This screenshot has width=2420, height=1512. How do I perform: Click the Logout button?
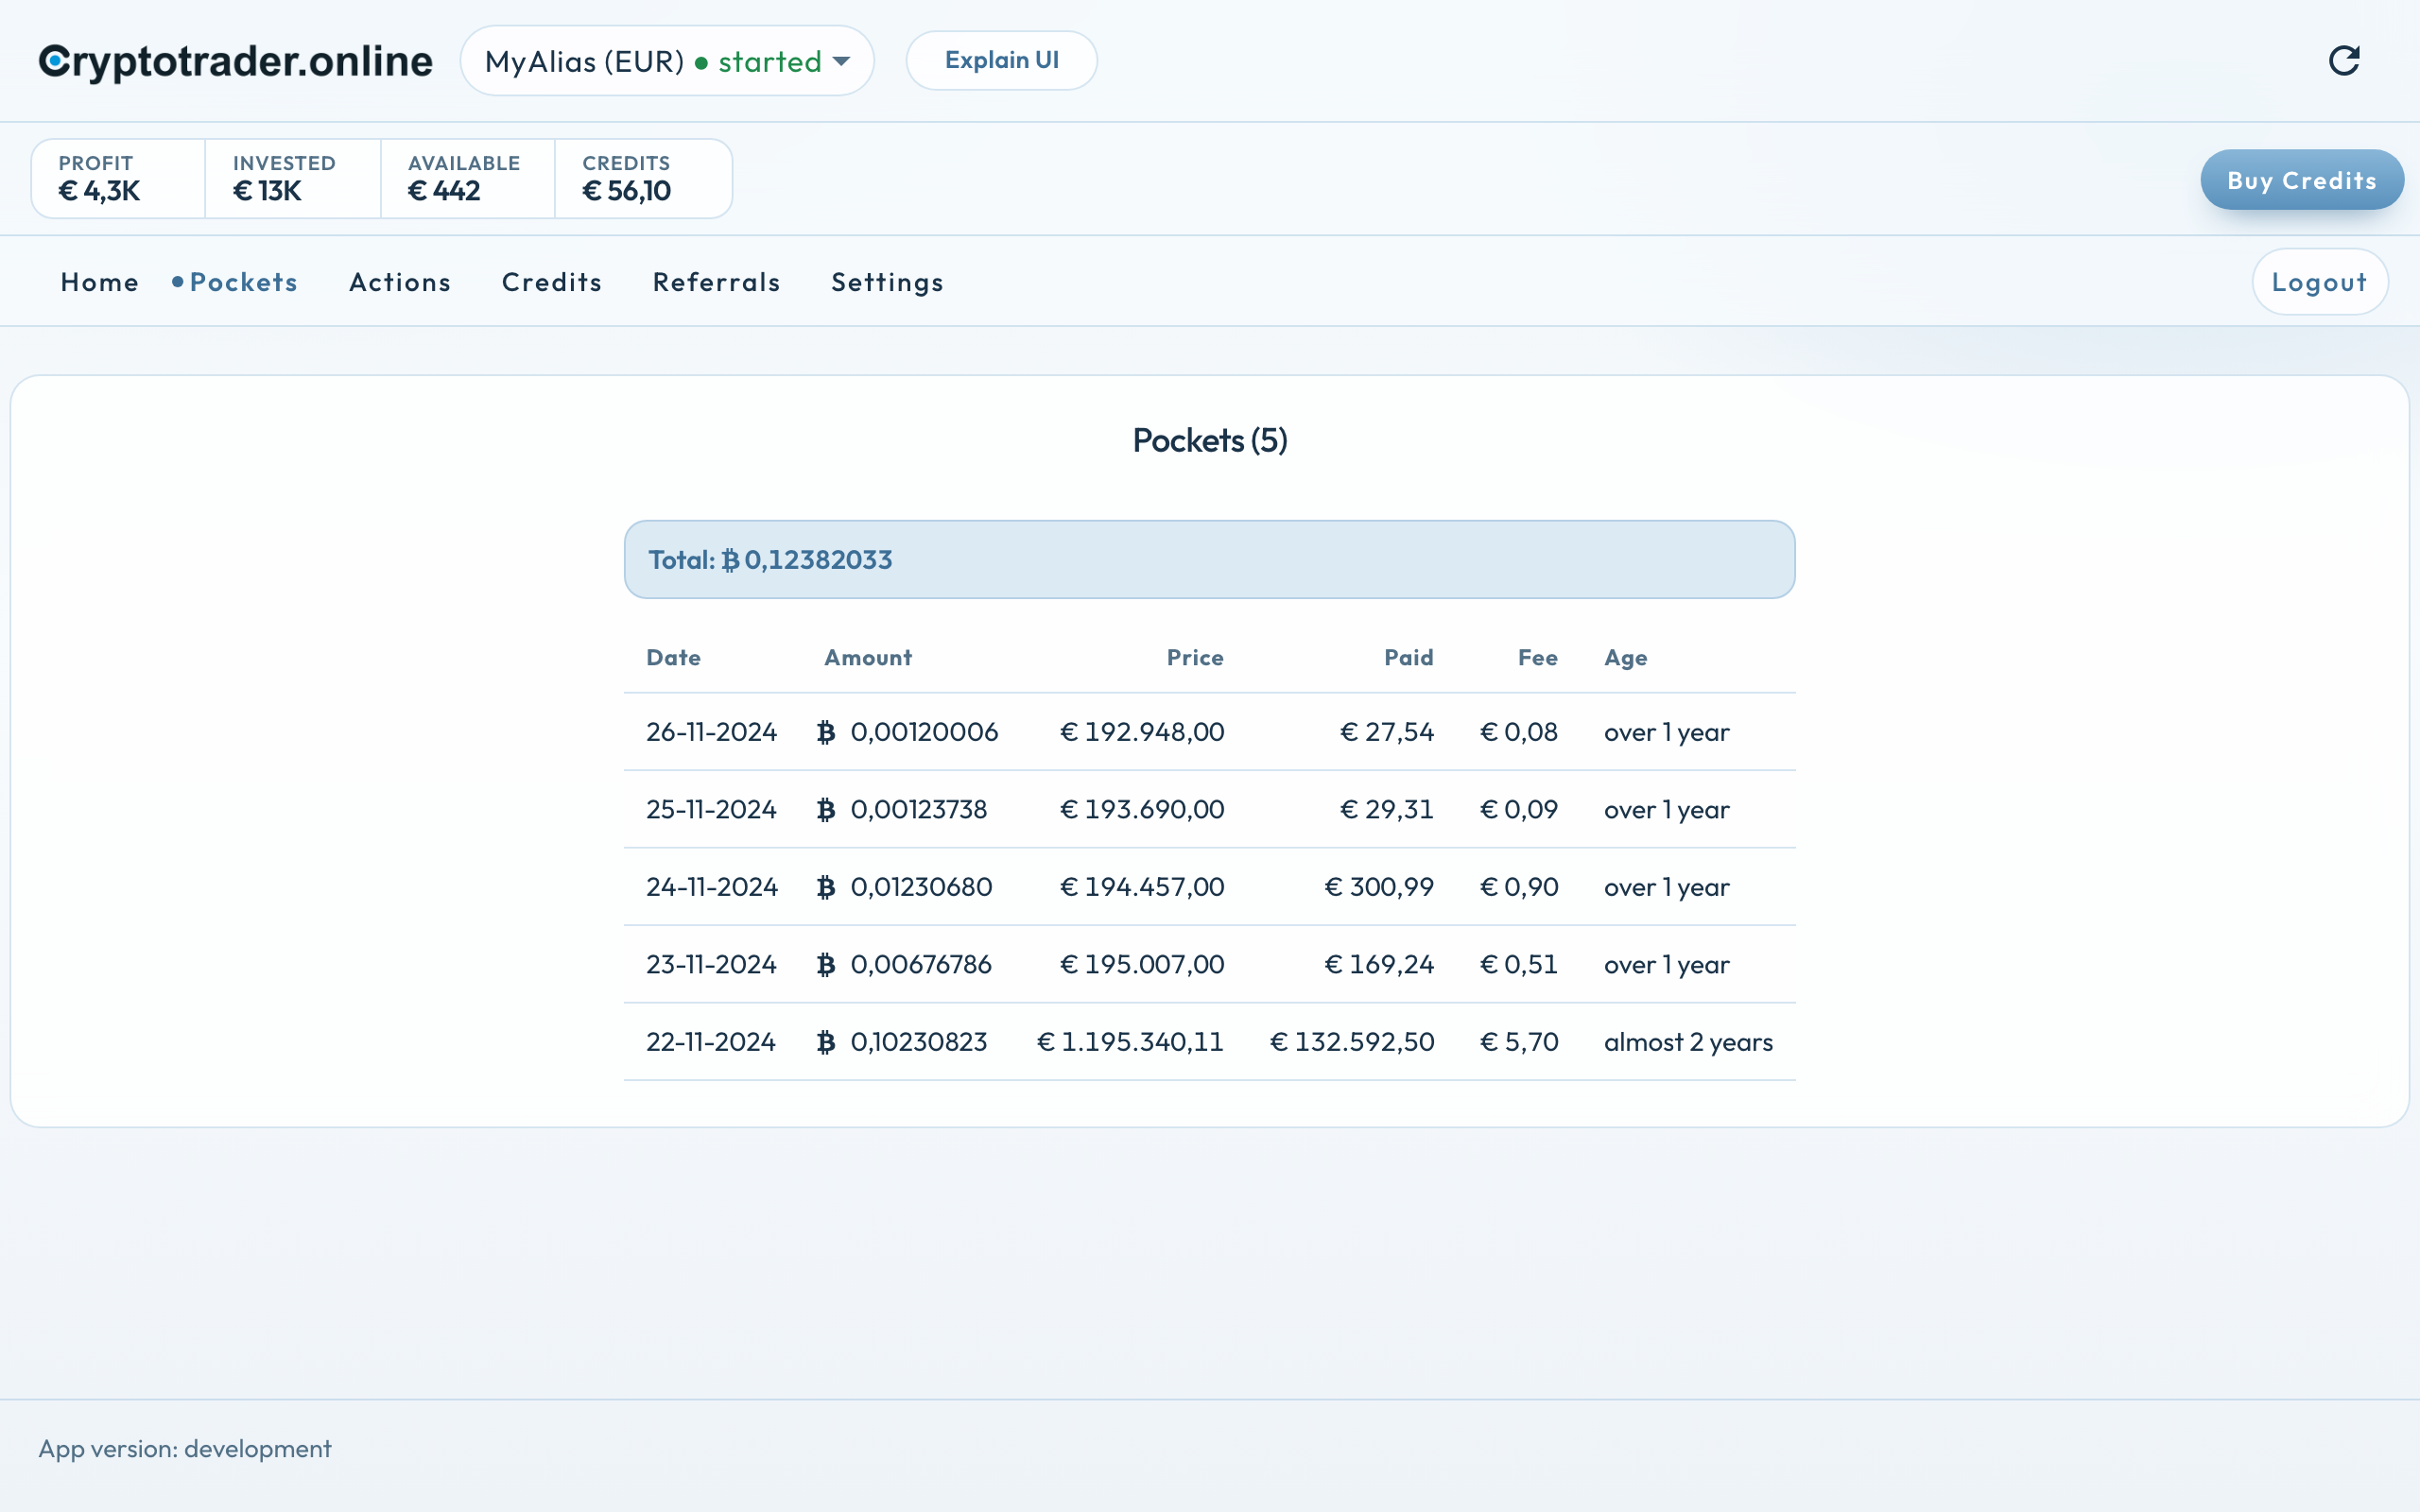pyautogui.click(x=2319, y=282)
